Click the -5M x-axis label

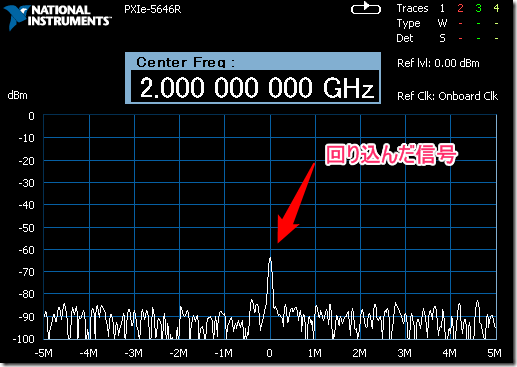click(x=44, y=353)
